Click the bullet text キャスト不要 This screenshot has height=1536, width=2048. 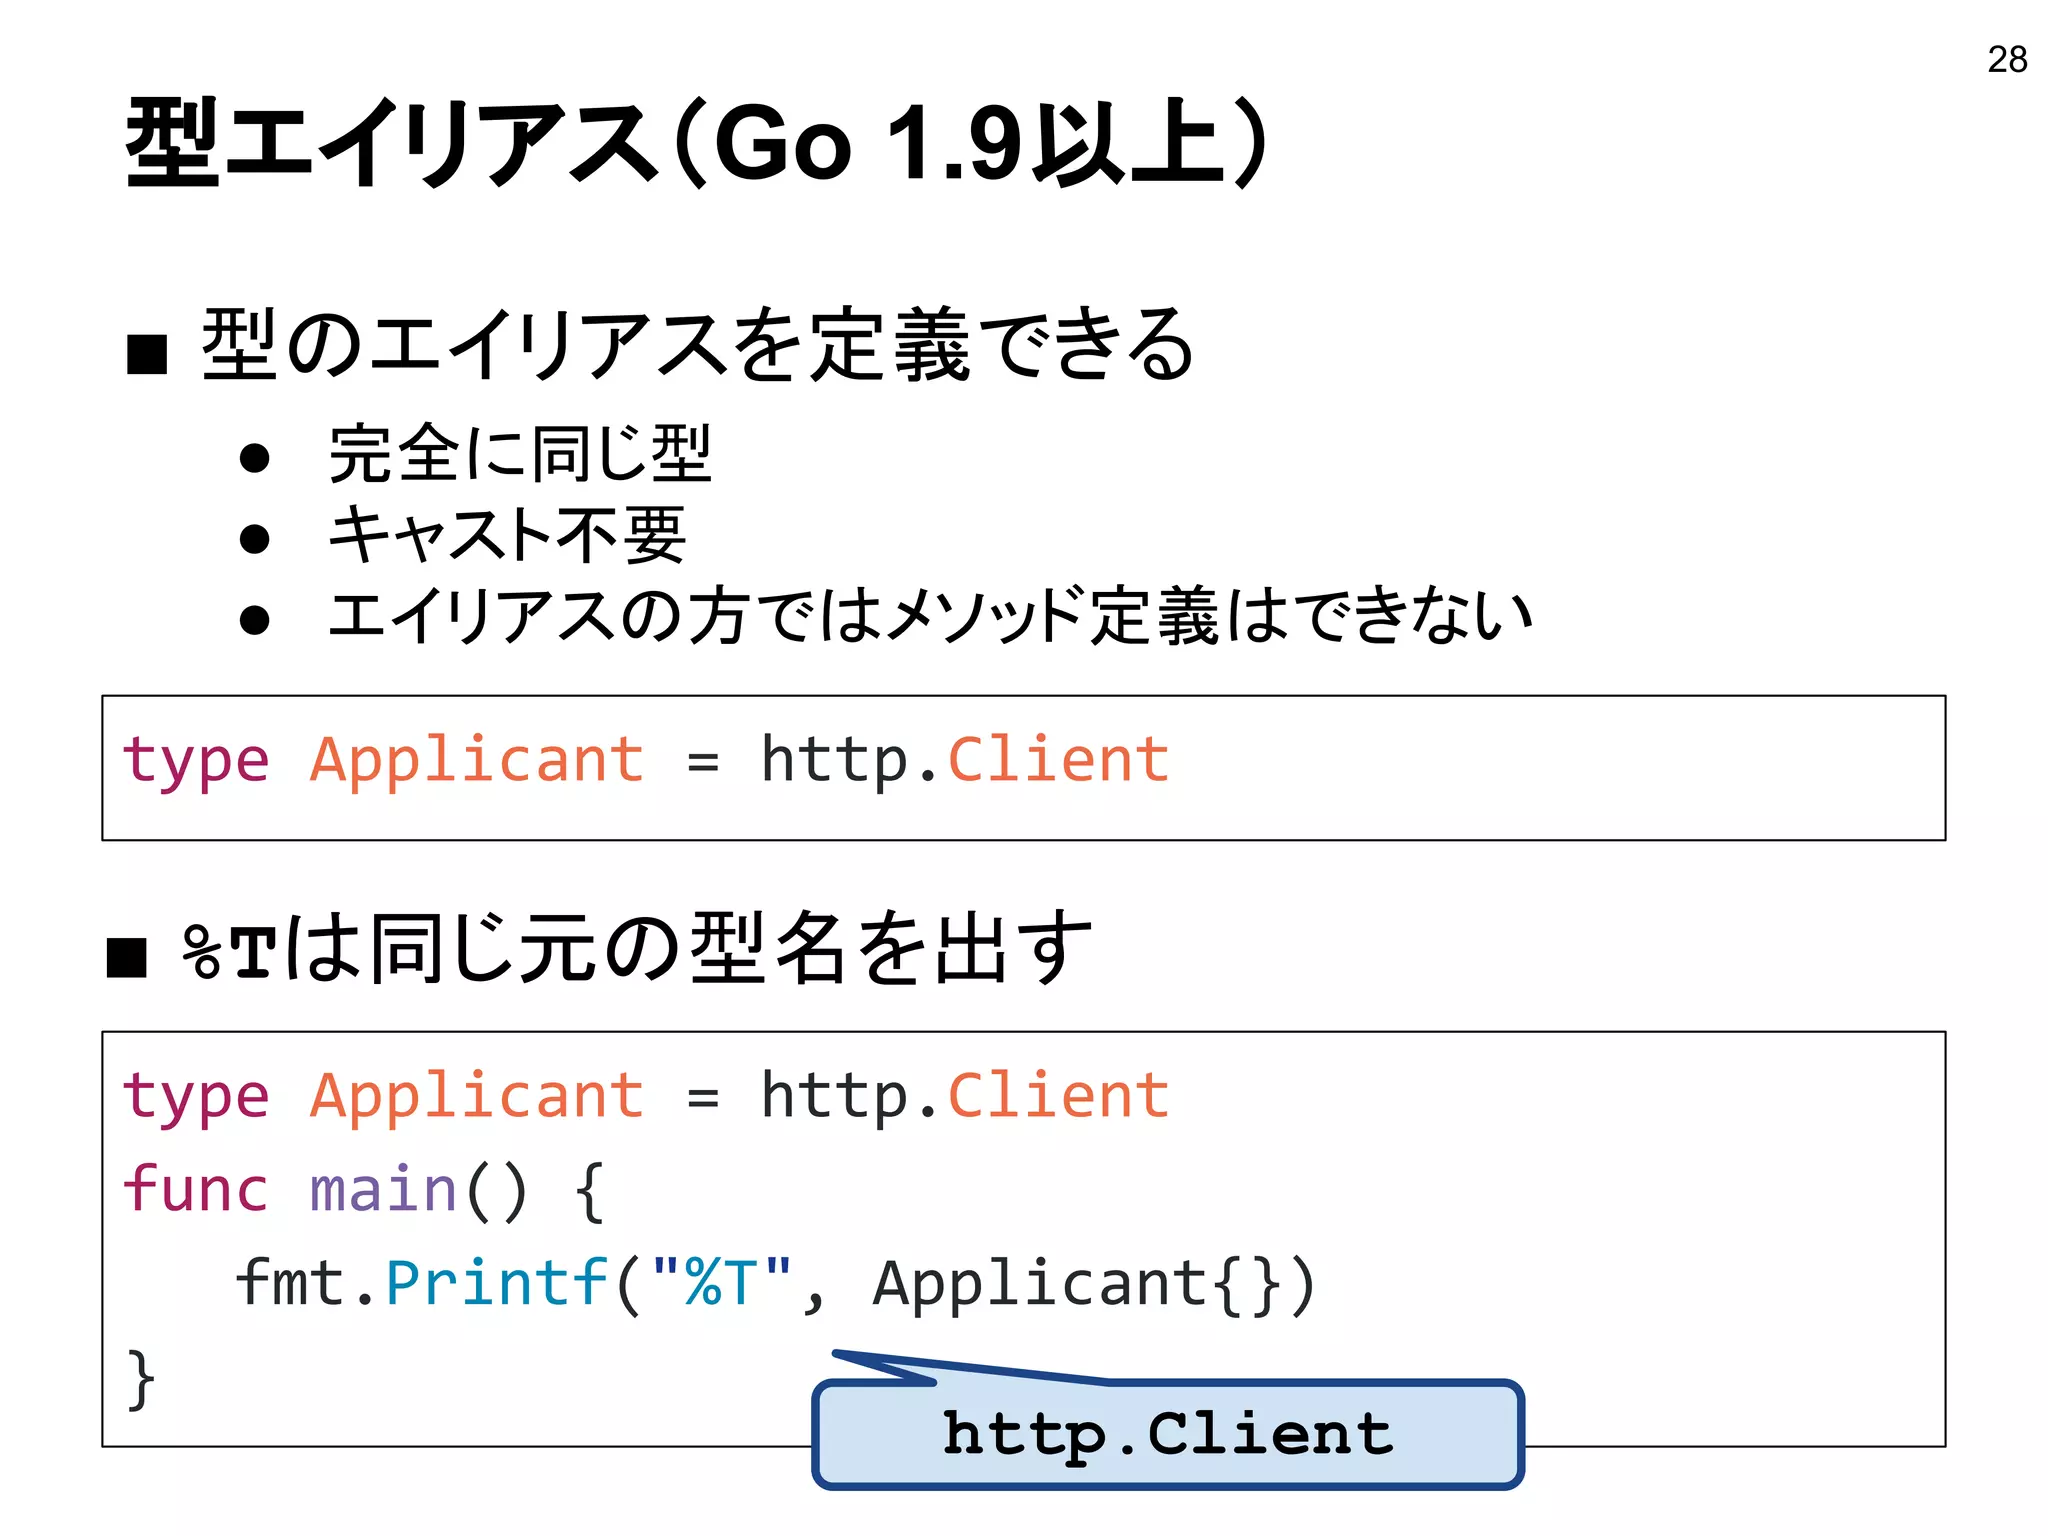tap(507, 534)
